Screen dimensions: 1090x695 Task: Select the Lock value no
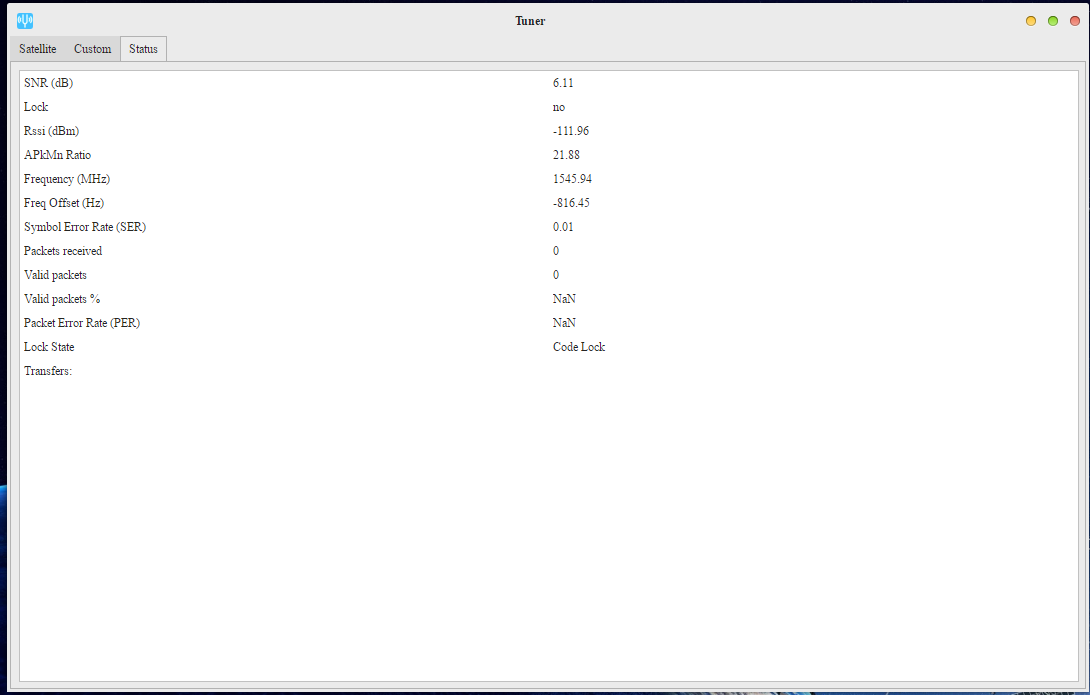coord(559,107)
